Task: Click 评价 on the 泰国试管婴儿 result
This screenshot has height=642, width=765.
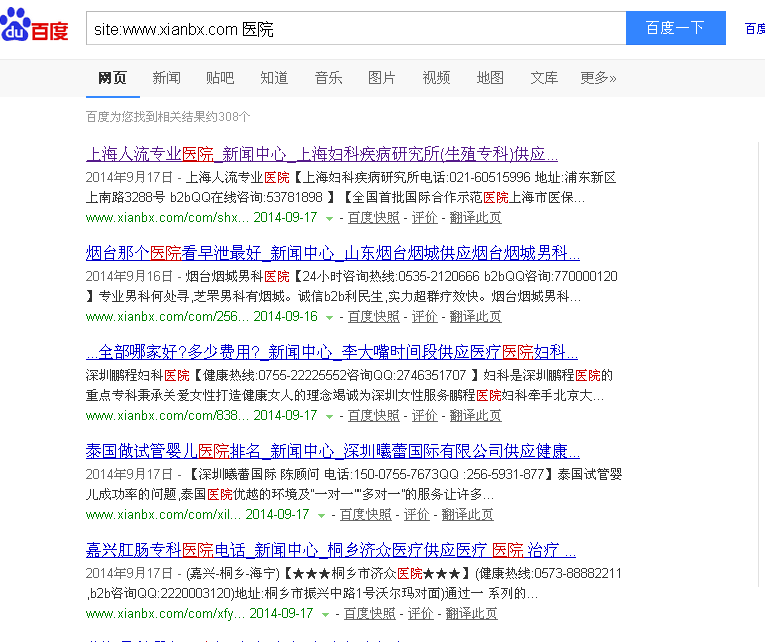Action: point(417,515)
